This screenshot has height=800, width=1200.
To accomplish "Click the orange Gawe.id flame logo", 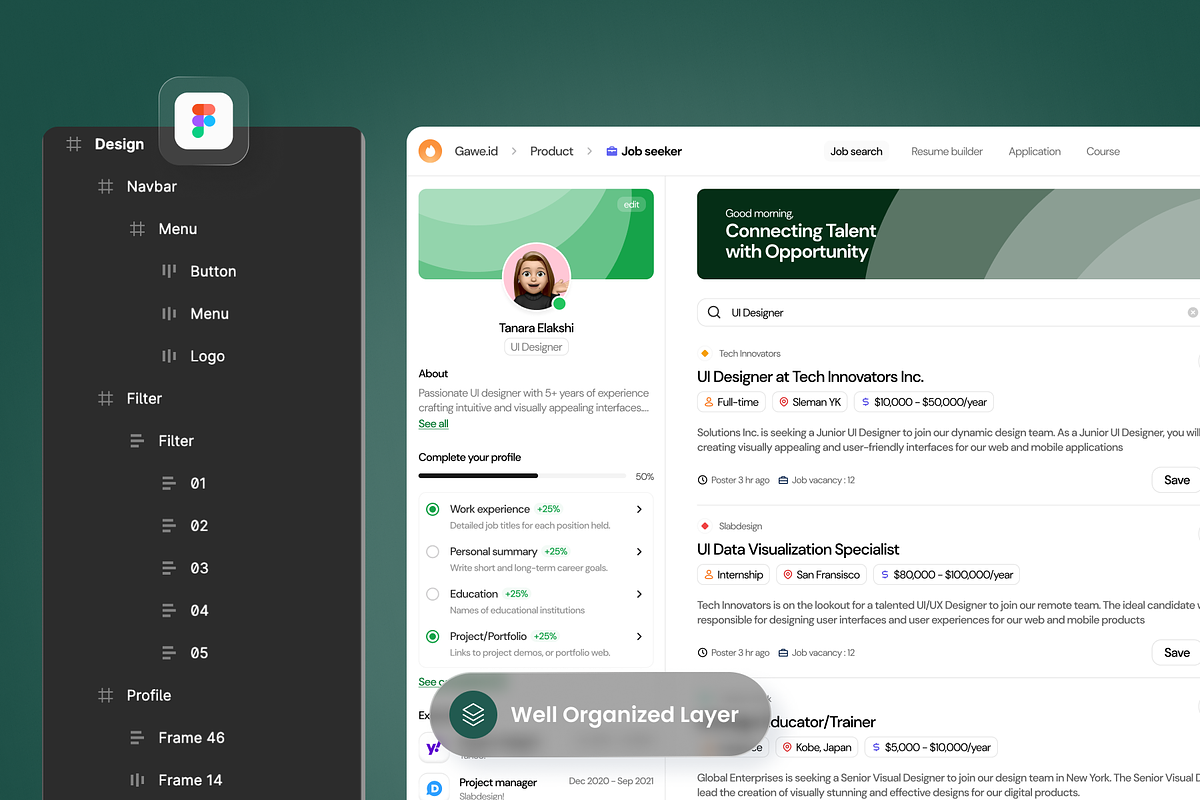I will [430, 151].
